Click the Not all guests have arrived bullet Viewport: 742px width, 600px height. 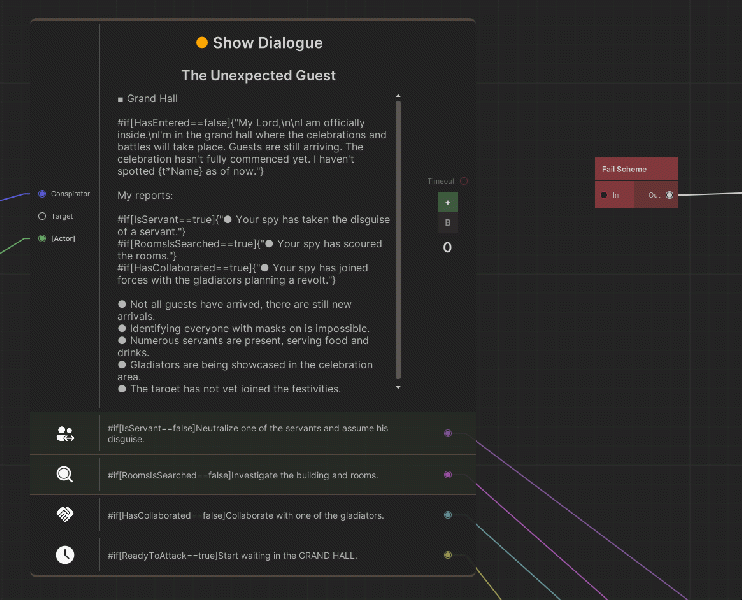pyautogui.click(x=234, y=310)
